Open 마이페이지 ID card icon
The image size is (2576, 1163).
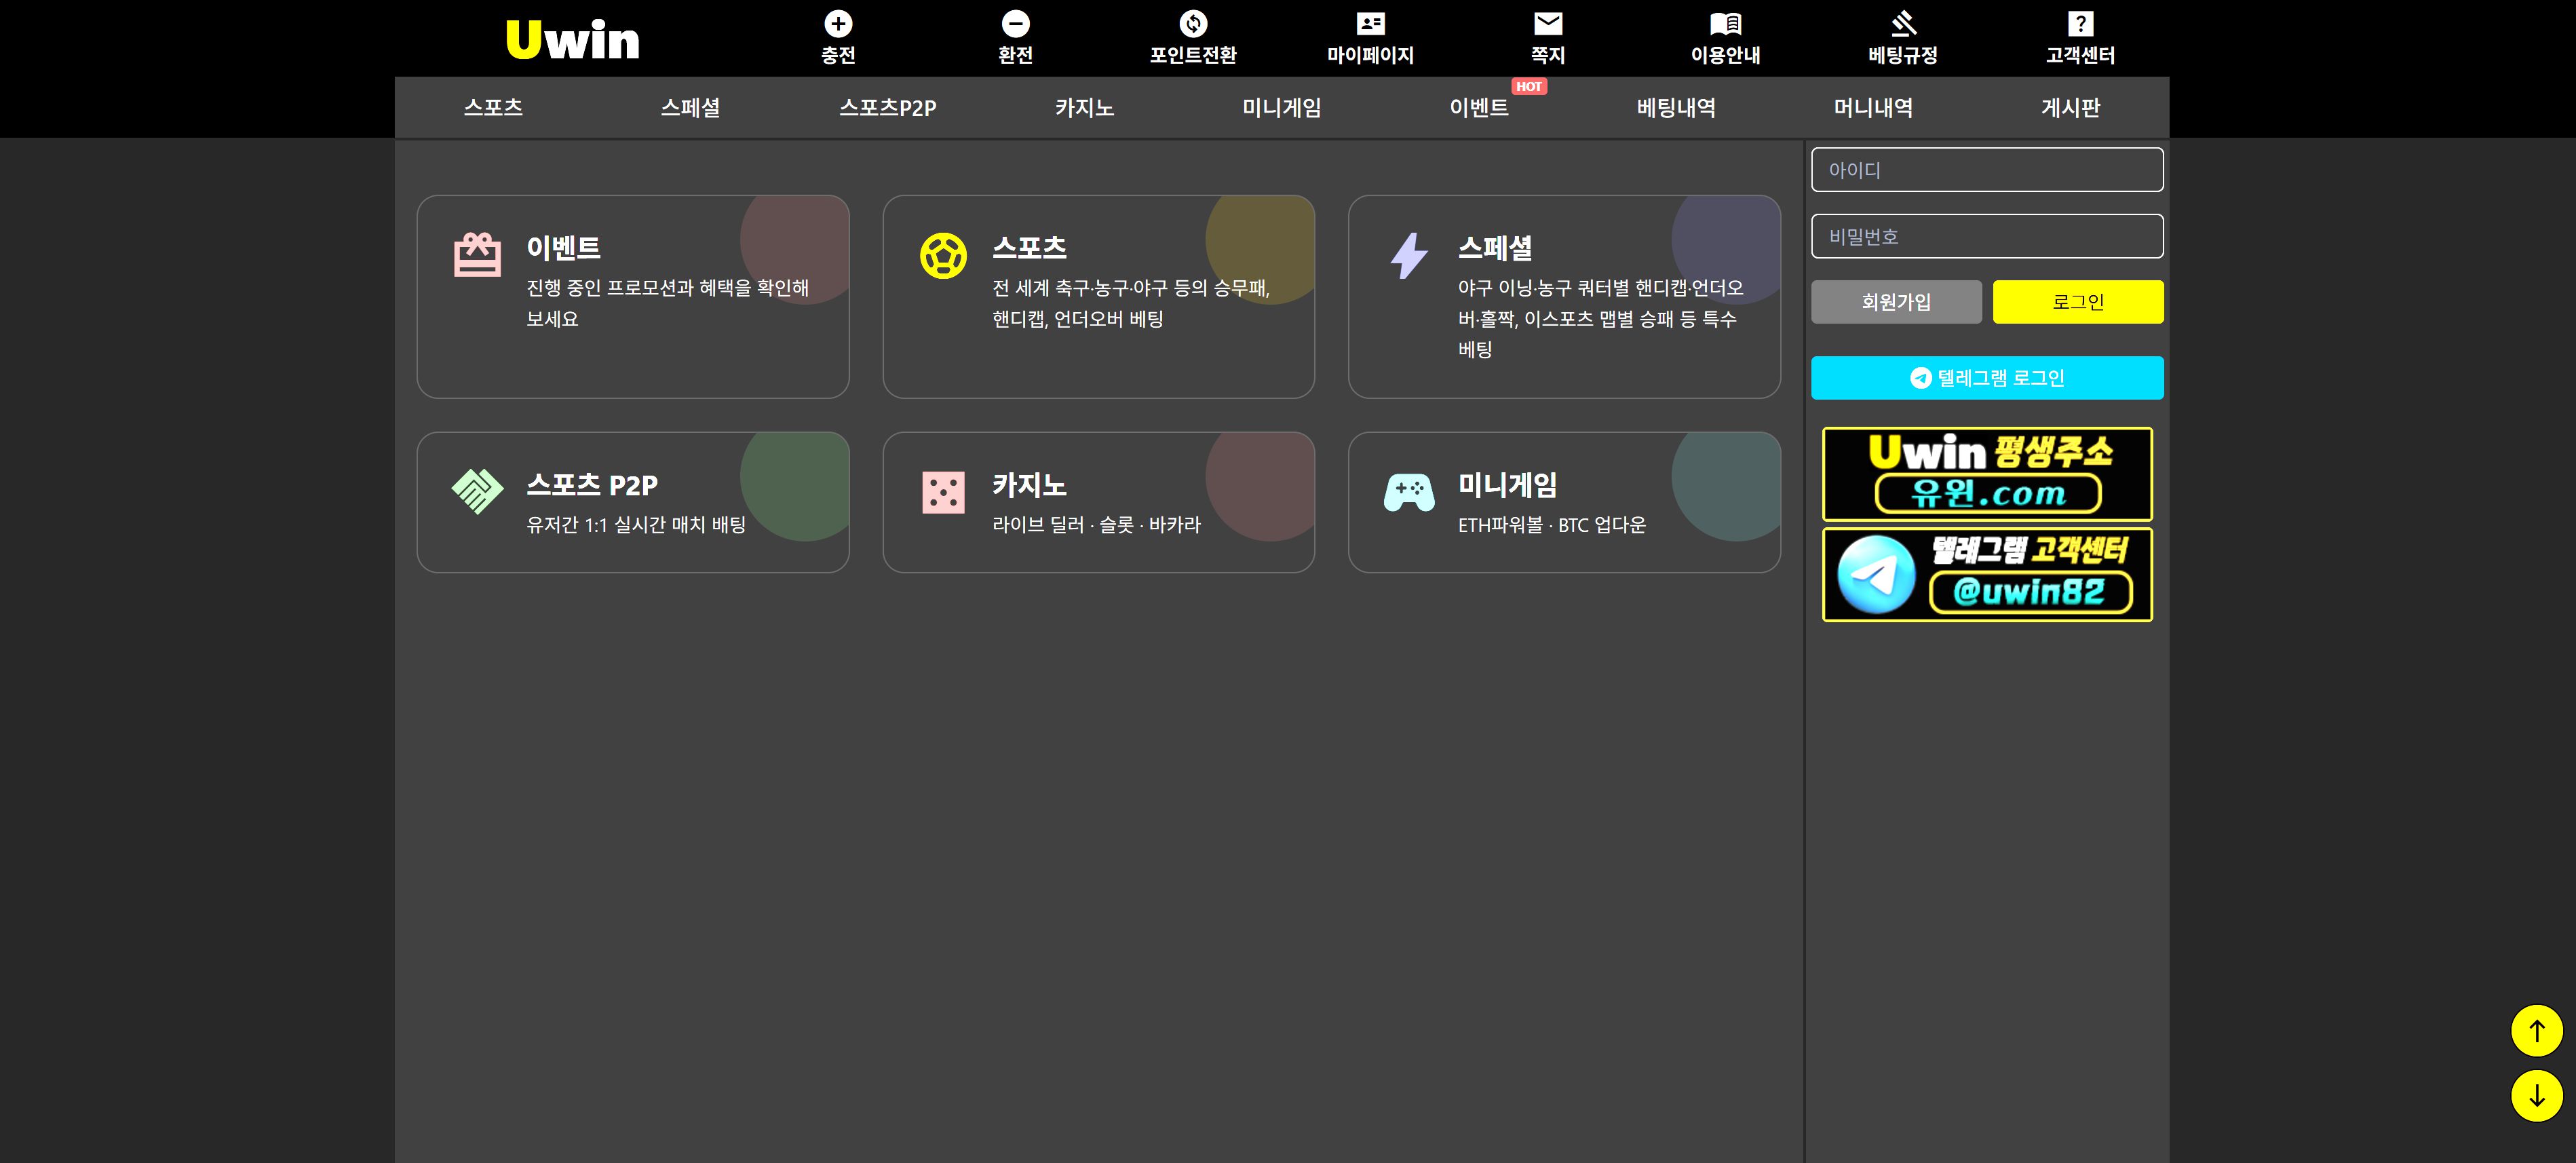click(x=1370, y=23)
